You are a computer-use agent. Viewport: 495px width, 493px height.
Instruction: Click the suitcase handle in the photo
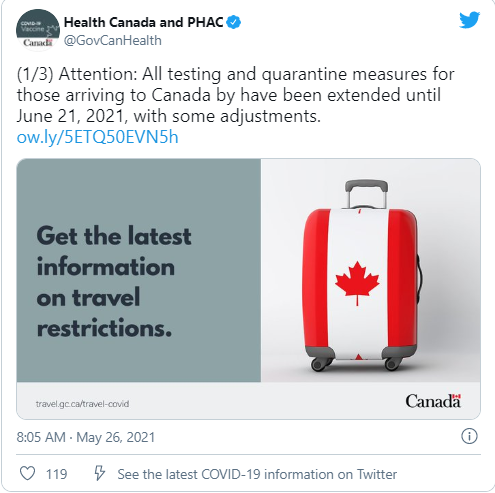tap(366, 194)
